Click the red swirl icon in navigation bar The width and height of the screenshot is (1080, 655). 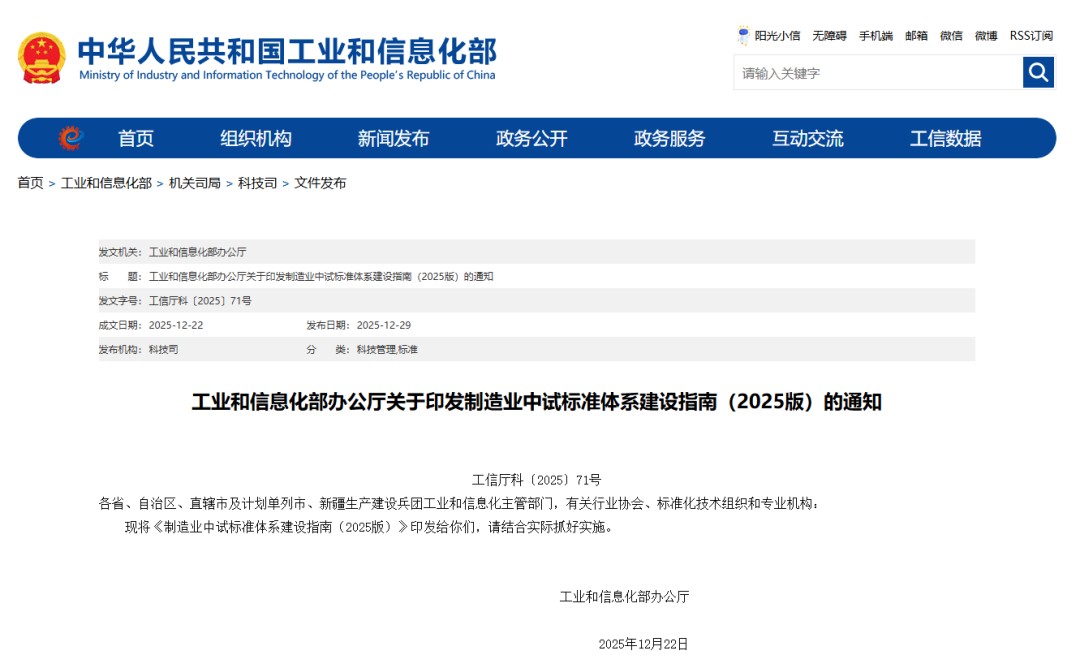click(70, 138)
